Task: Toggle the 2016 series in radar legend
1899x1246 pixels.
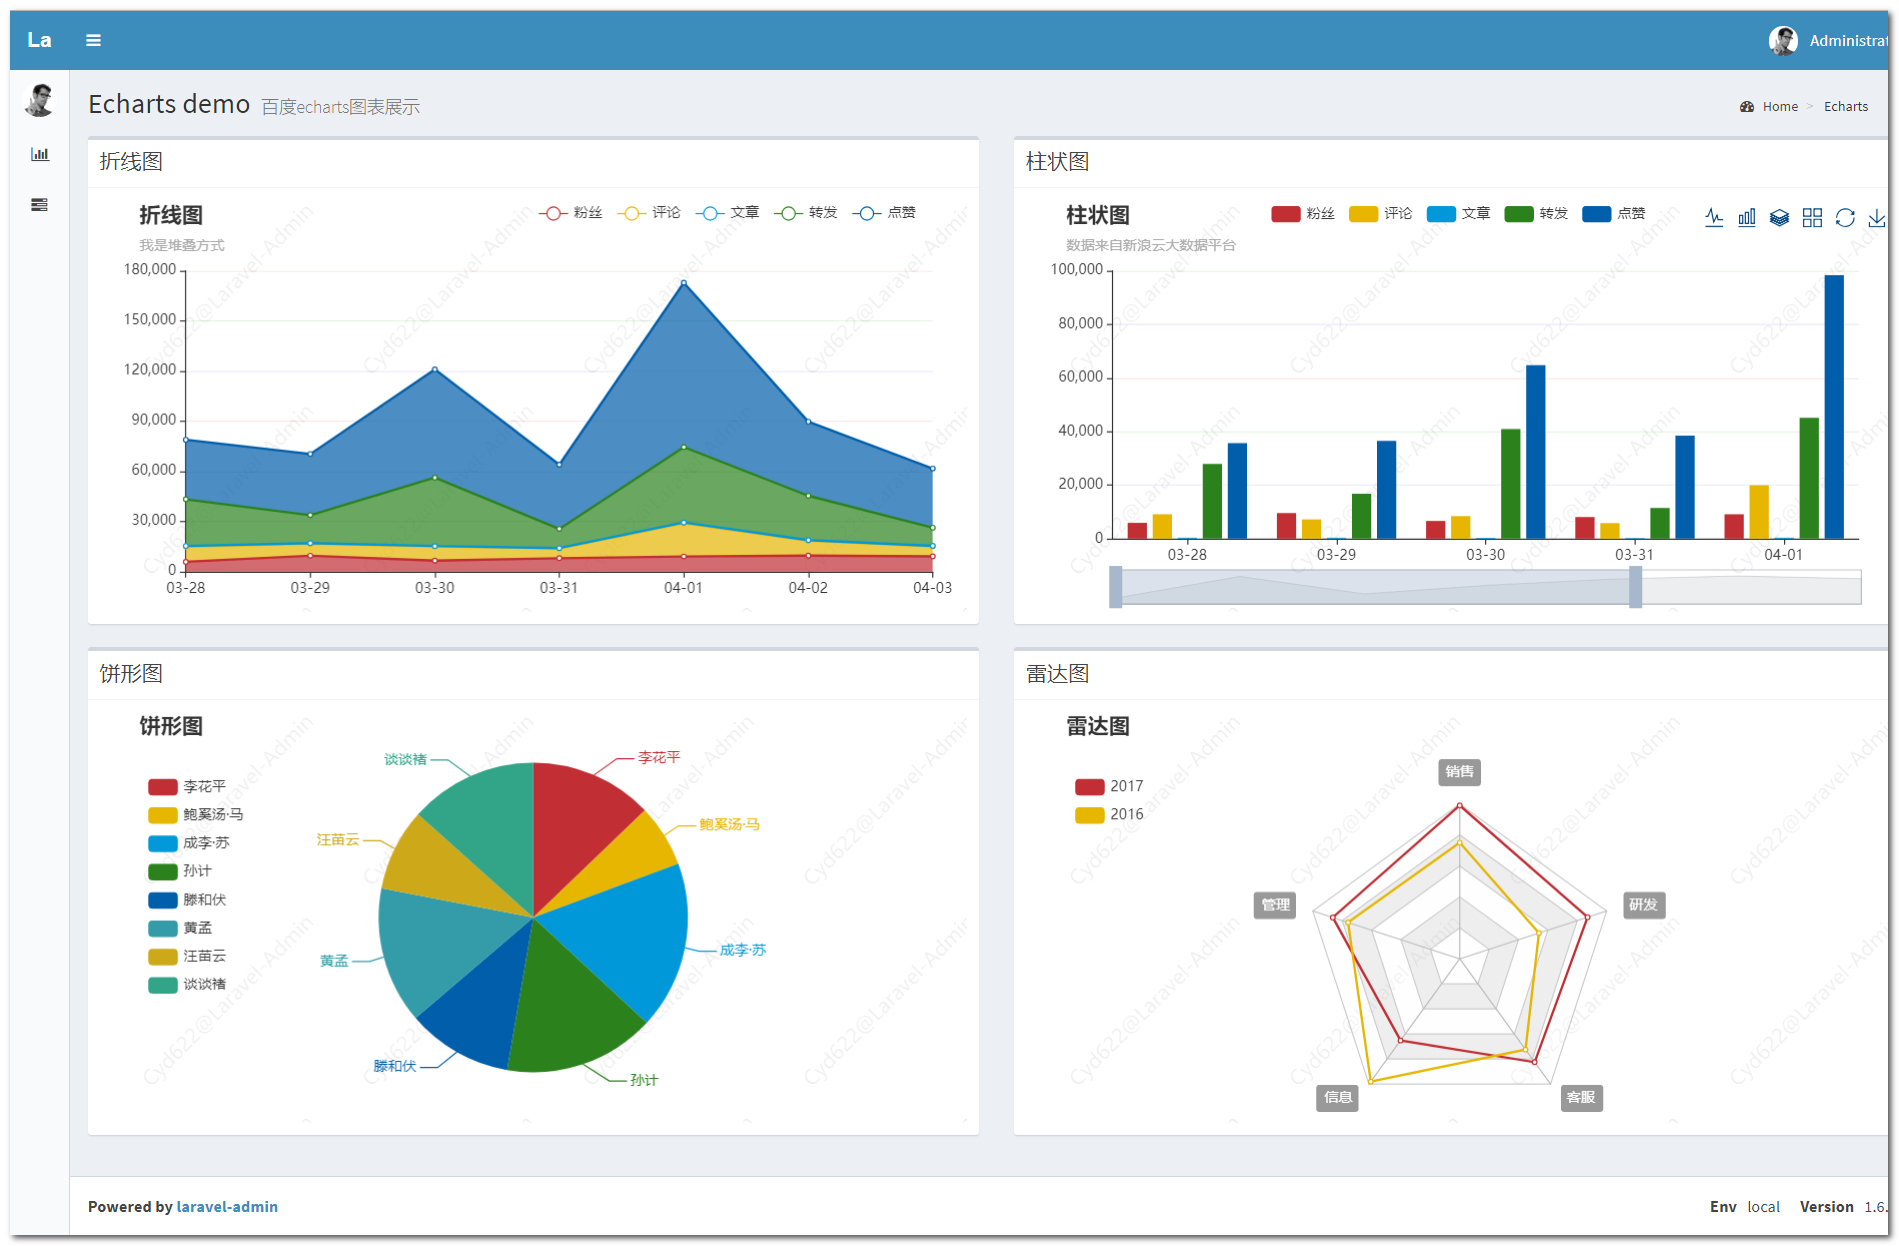Action: pos(1109,814)
